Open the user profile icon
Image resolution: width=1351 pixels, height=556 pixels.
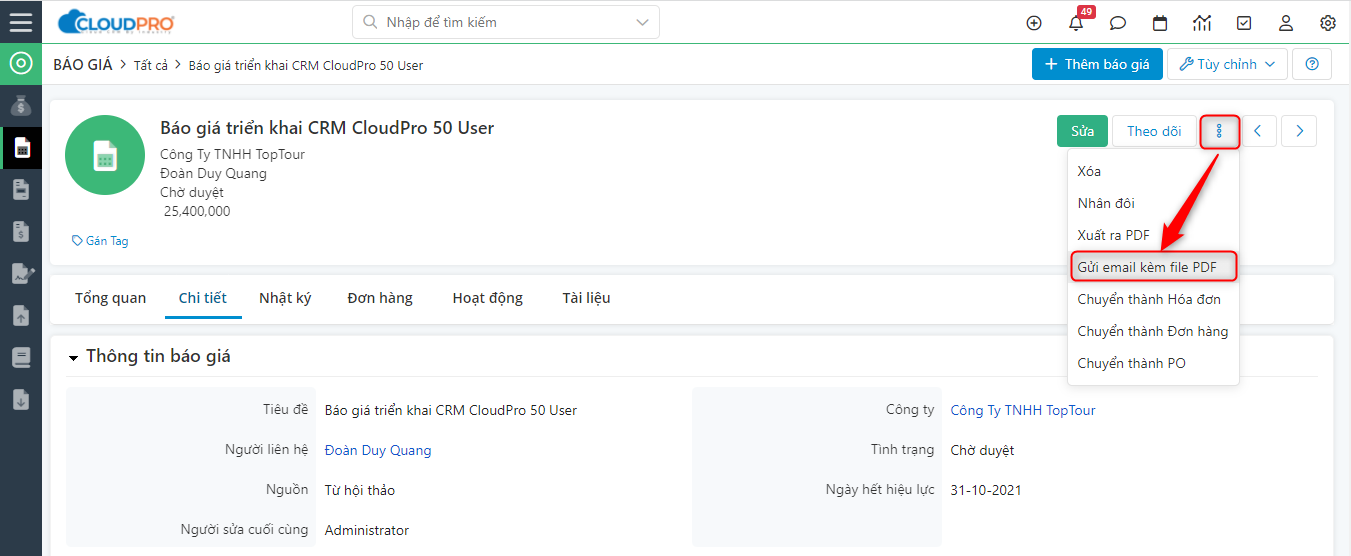click(x=1286, y=23)
